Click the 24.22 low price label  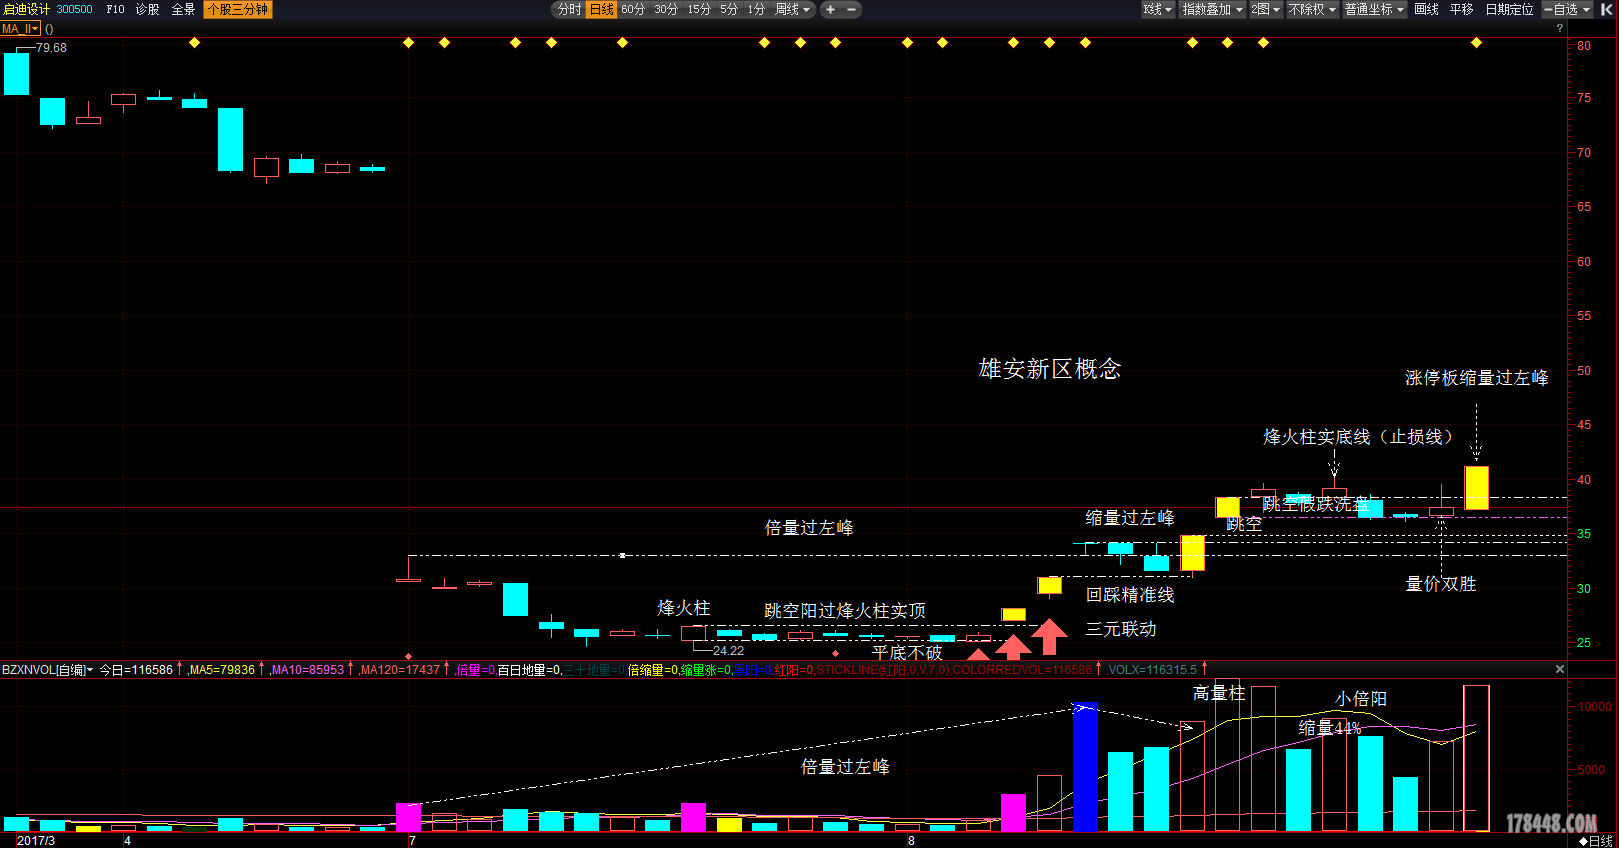[728, 651]
